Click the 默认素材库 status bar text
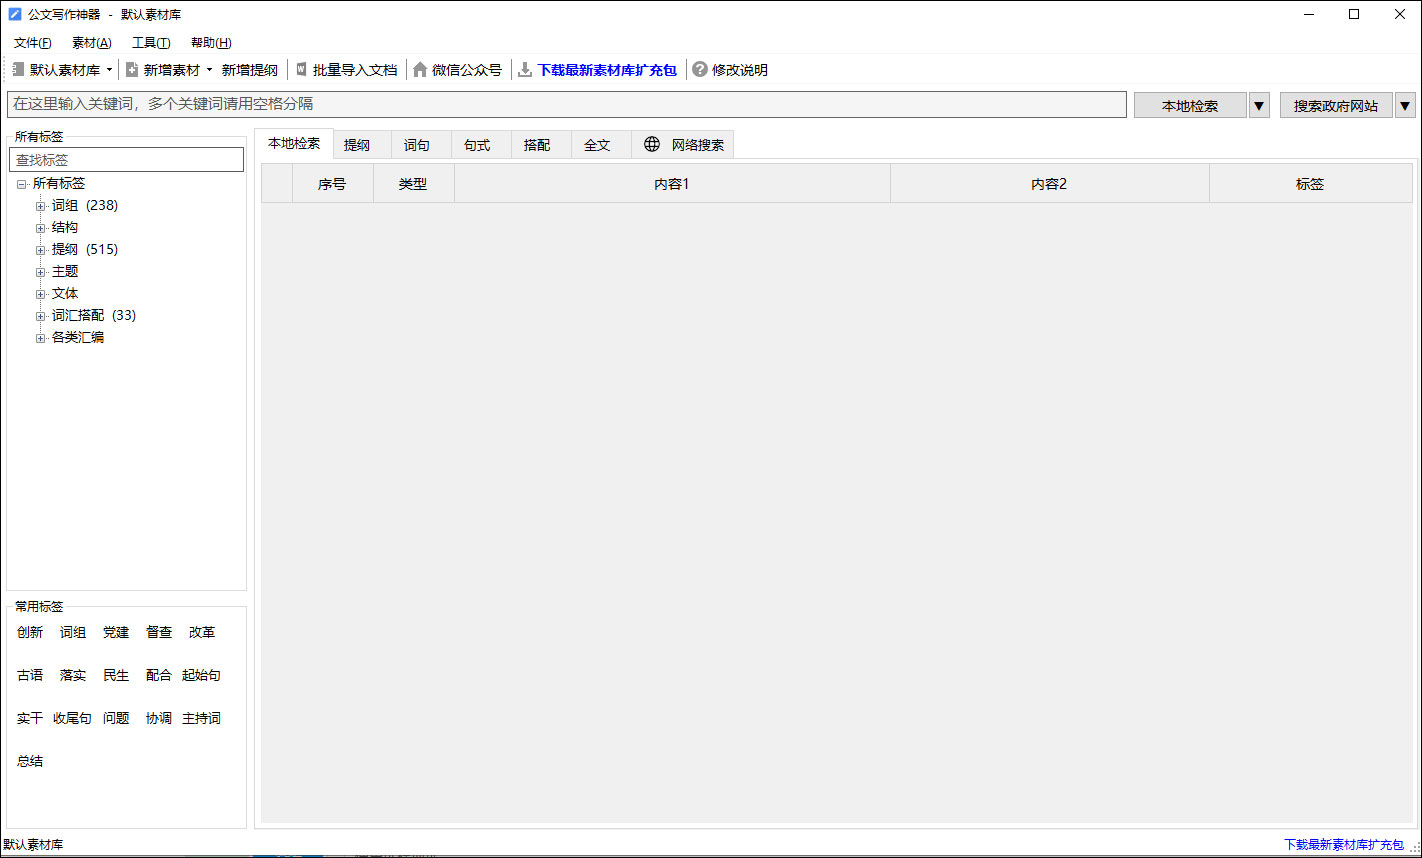 [x=33, y=845]
